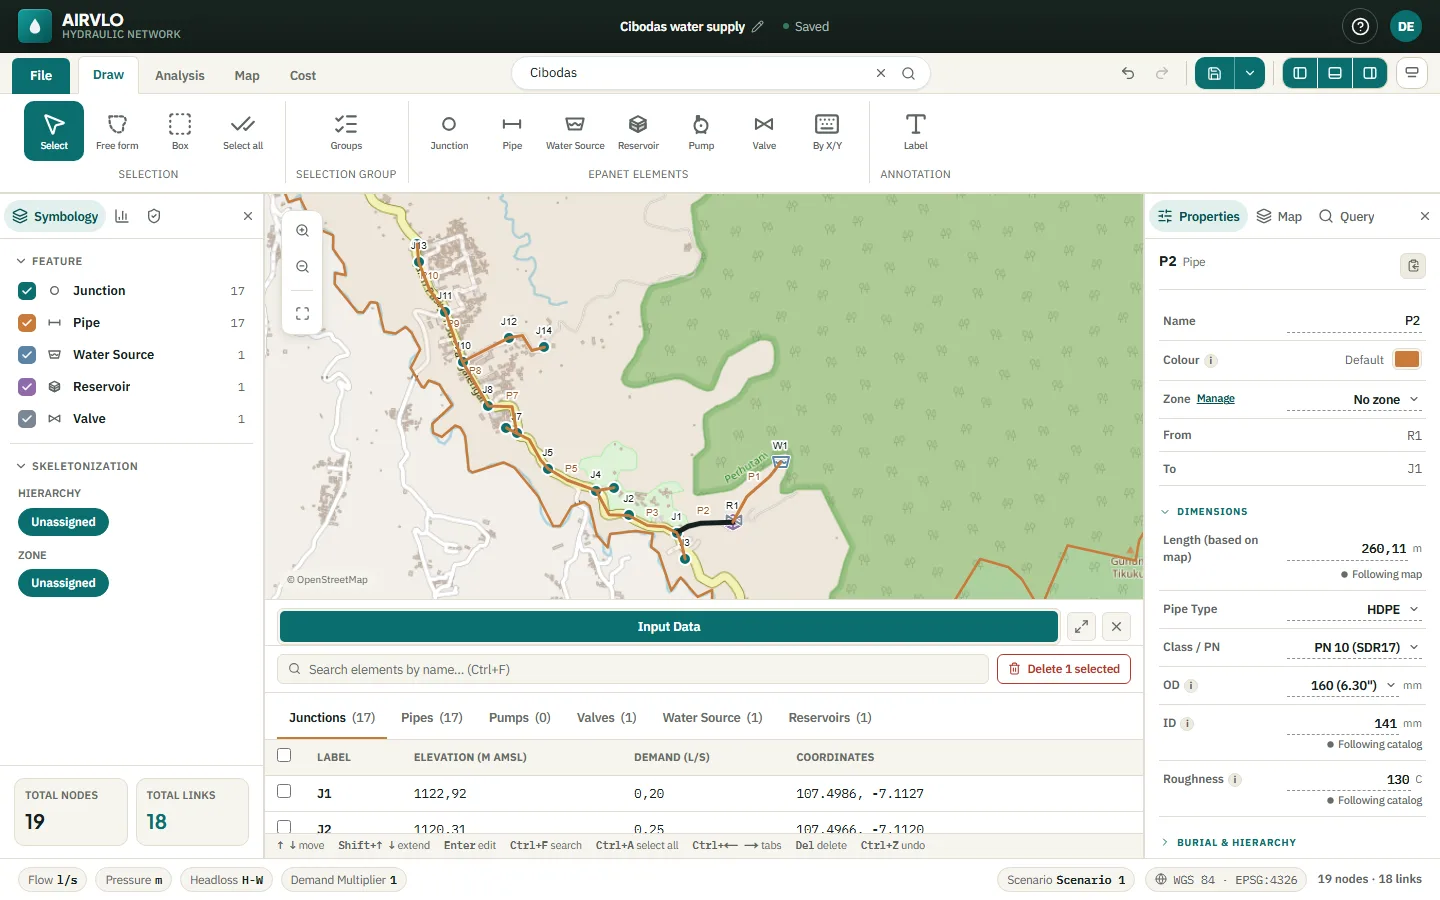1440x900 pixels.
Task: Open the Query panel tab
Action: tap(1346, 216)
